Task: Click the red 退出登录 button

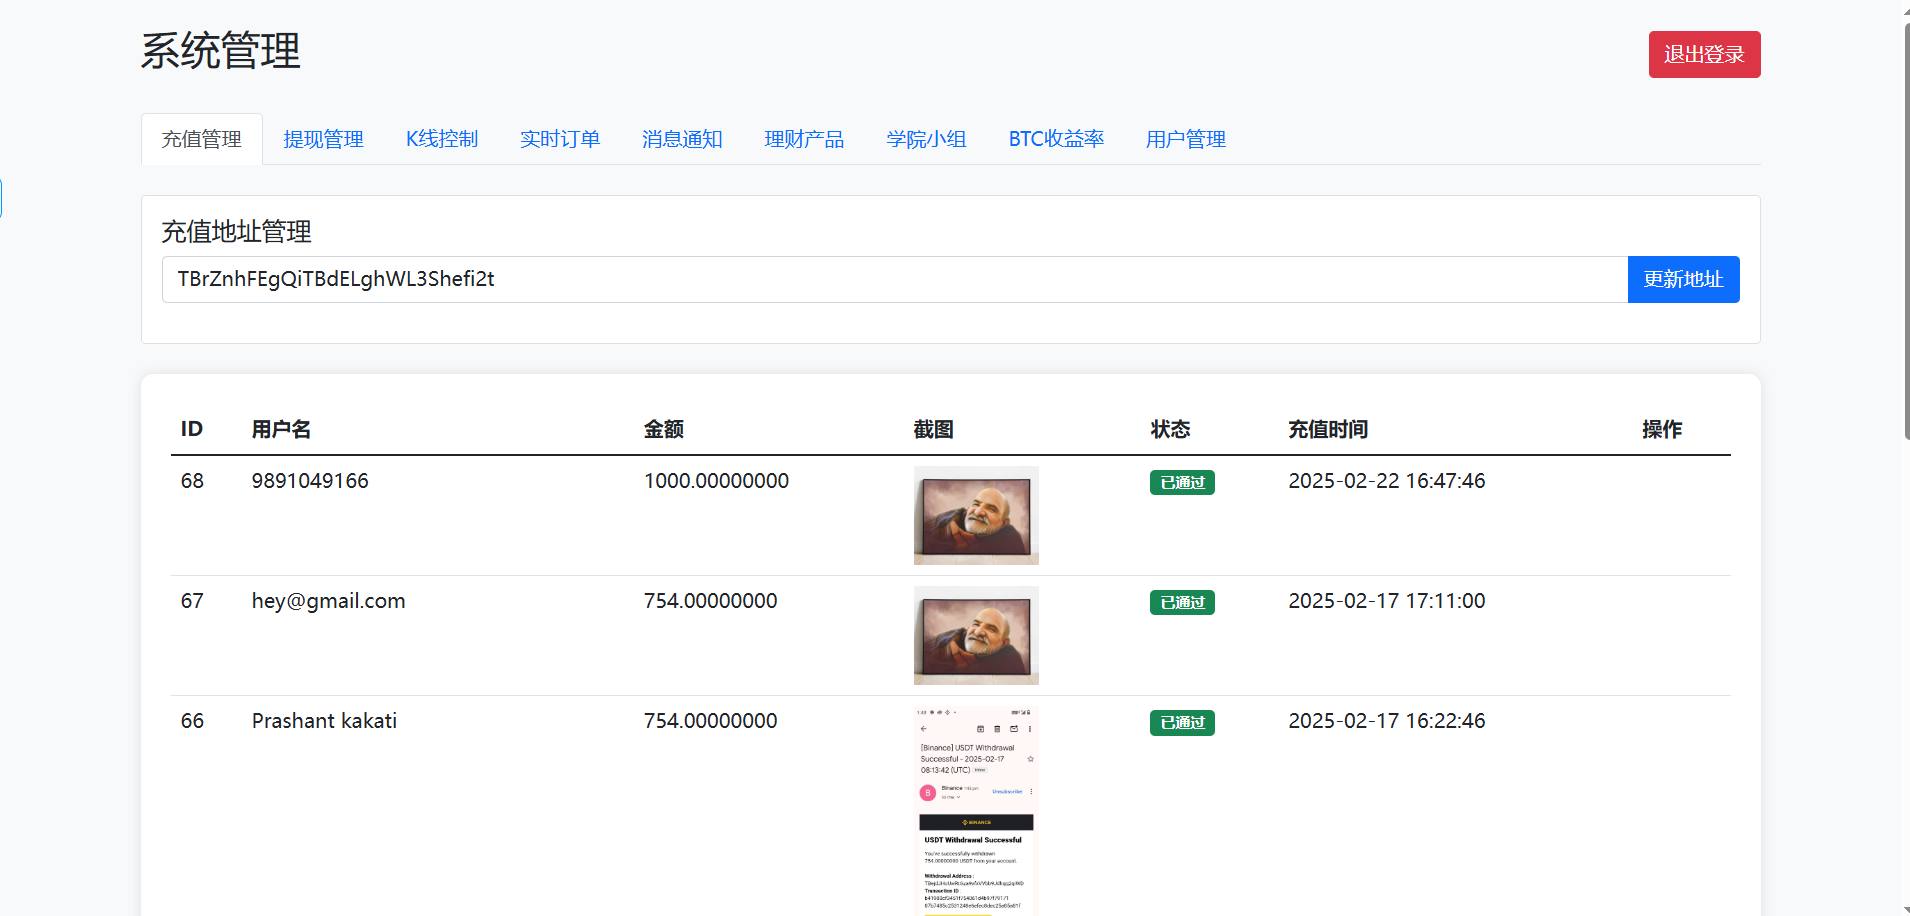Action: pyautogui.click(x=1703, y=54)
